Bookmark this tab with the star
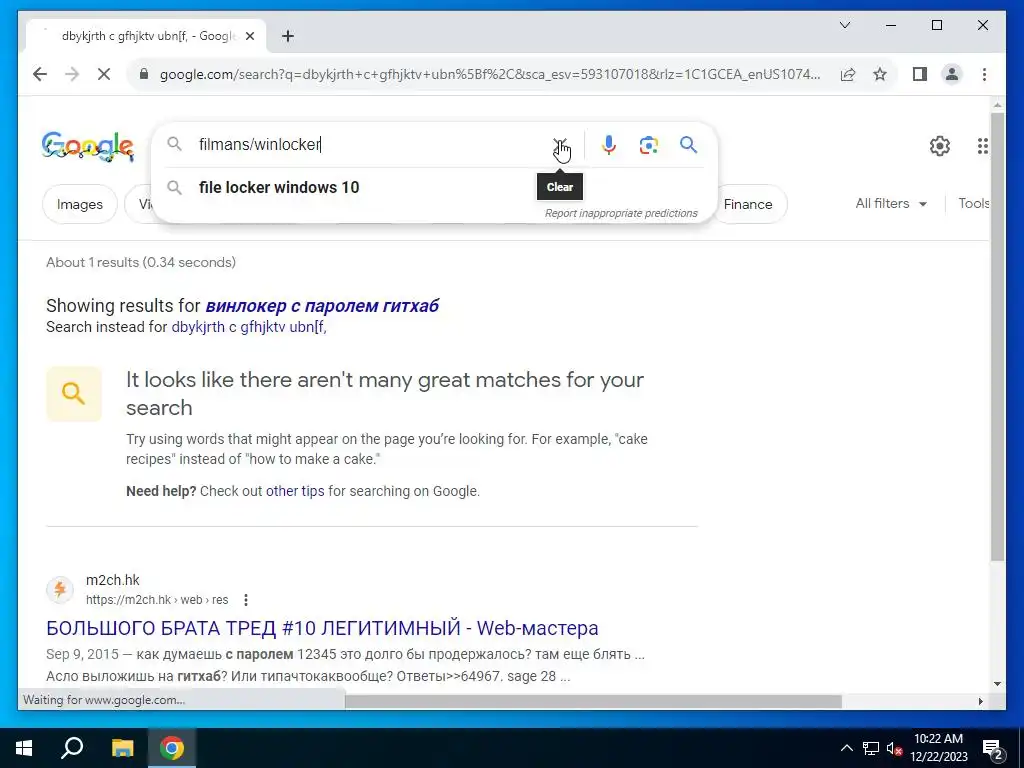 (x=880, y=74)
